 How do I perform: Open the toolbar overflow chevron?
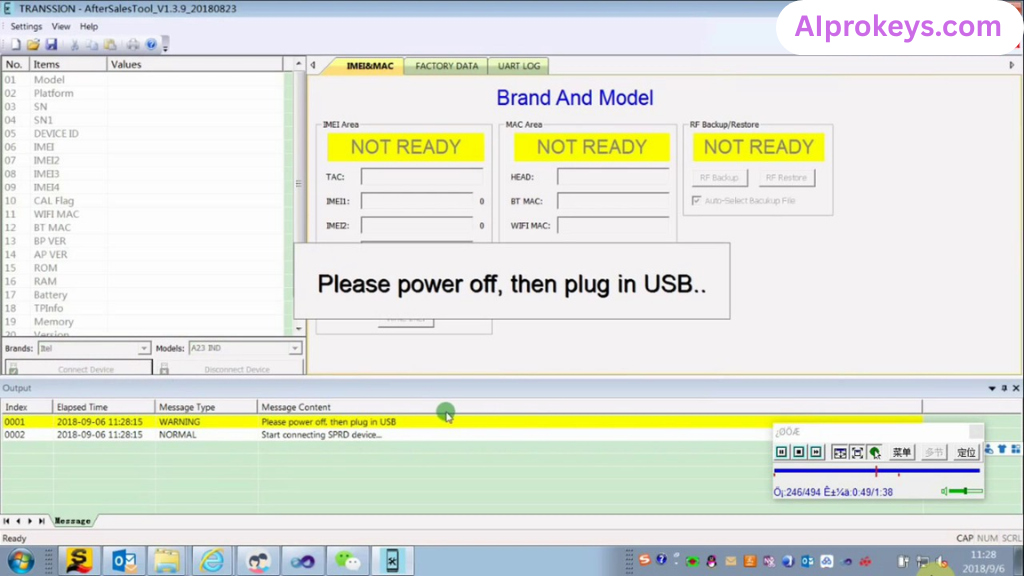[x=165, y=48]
